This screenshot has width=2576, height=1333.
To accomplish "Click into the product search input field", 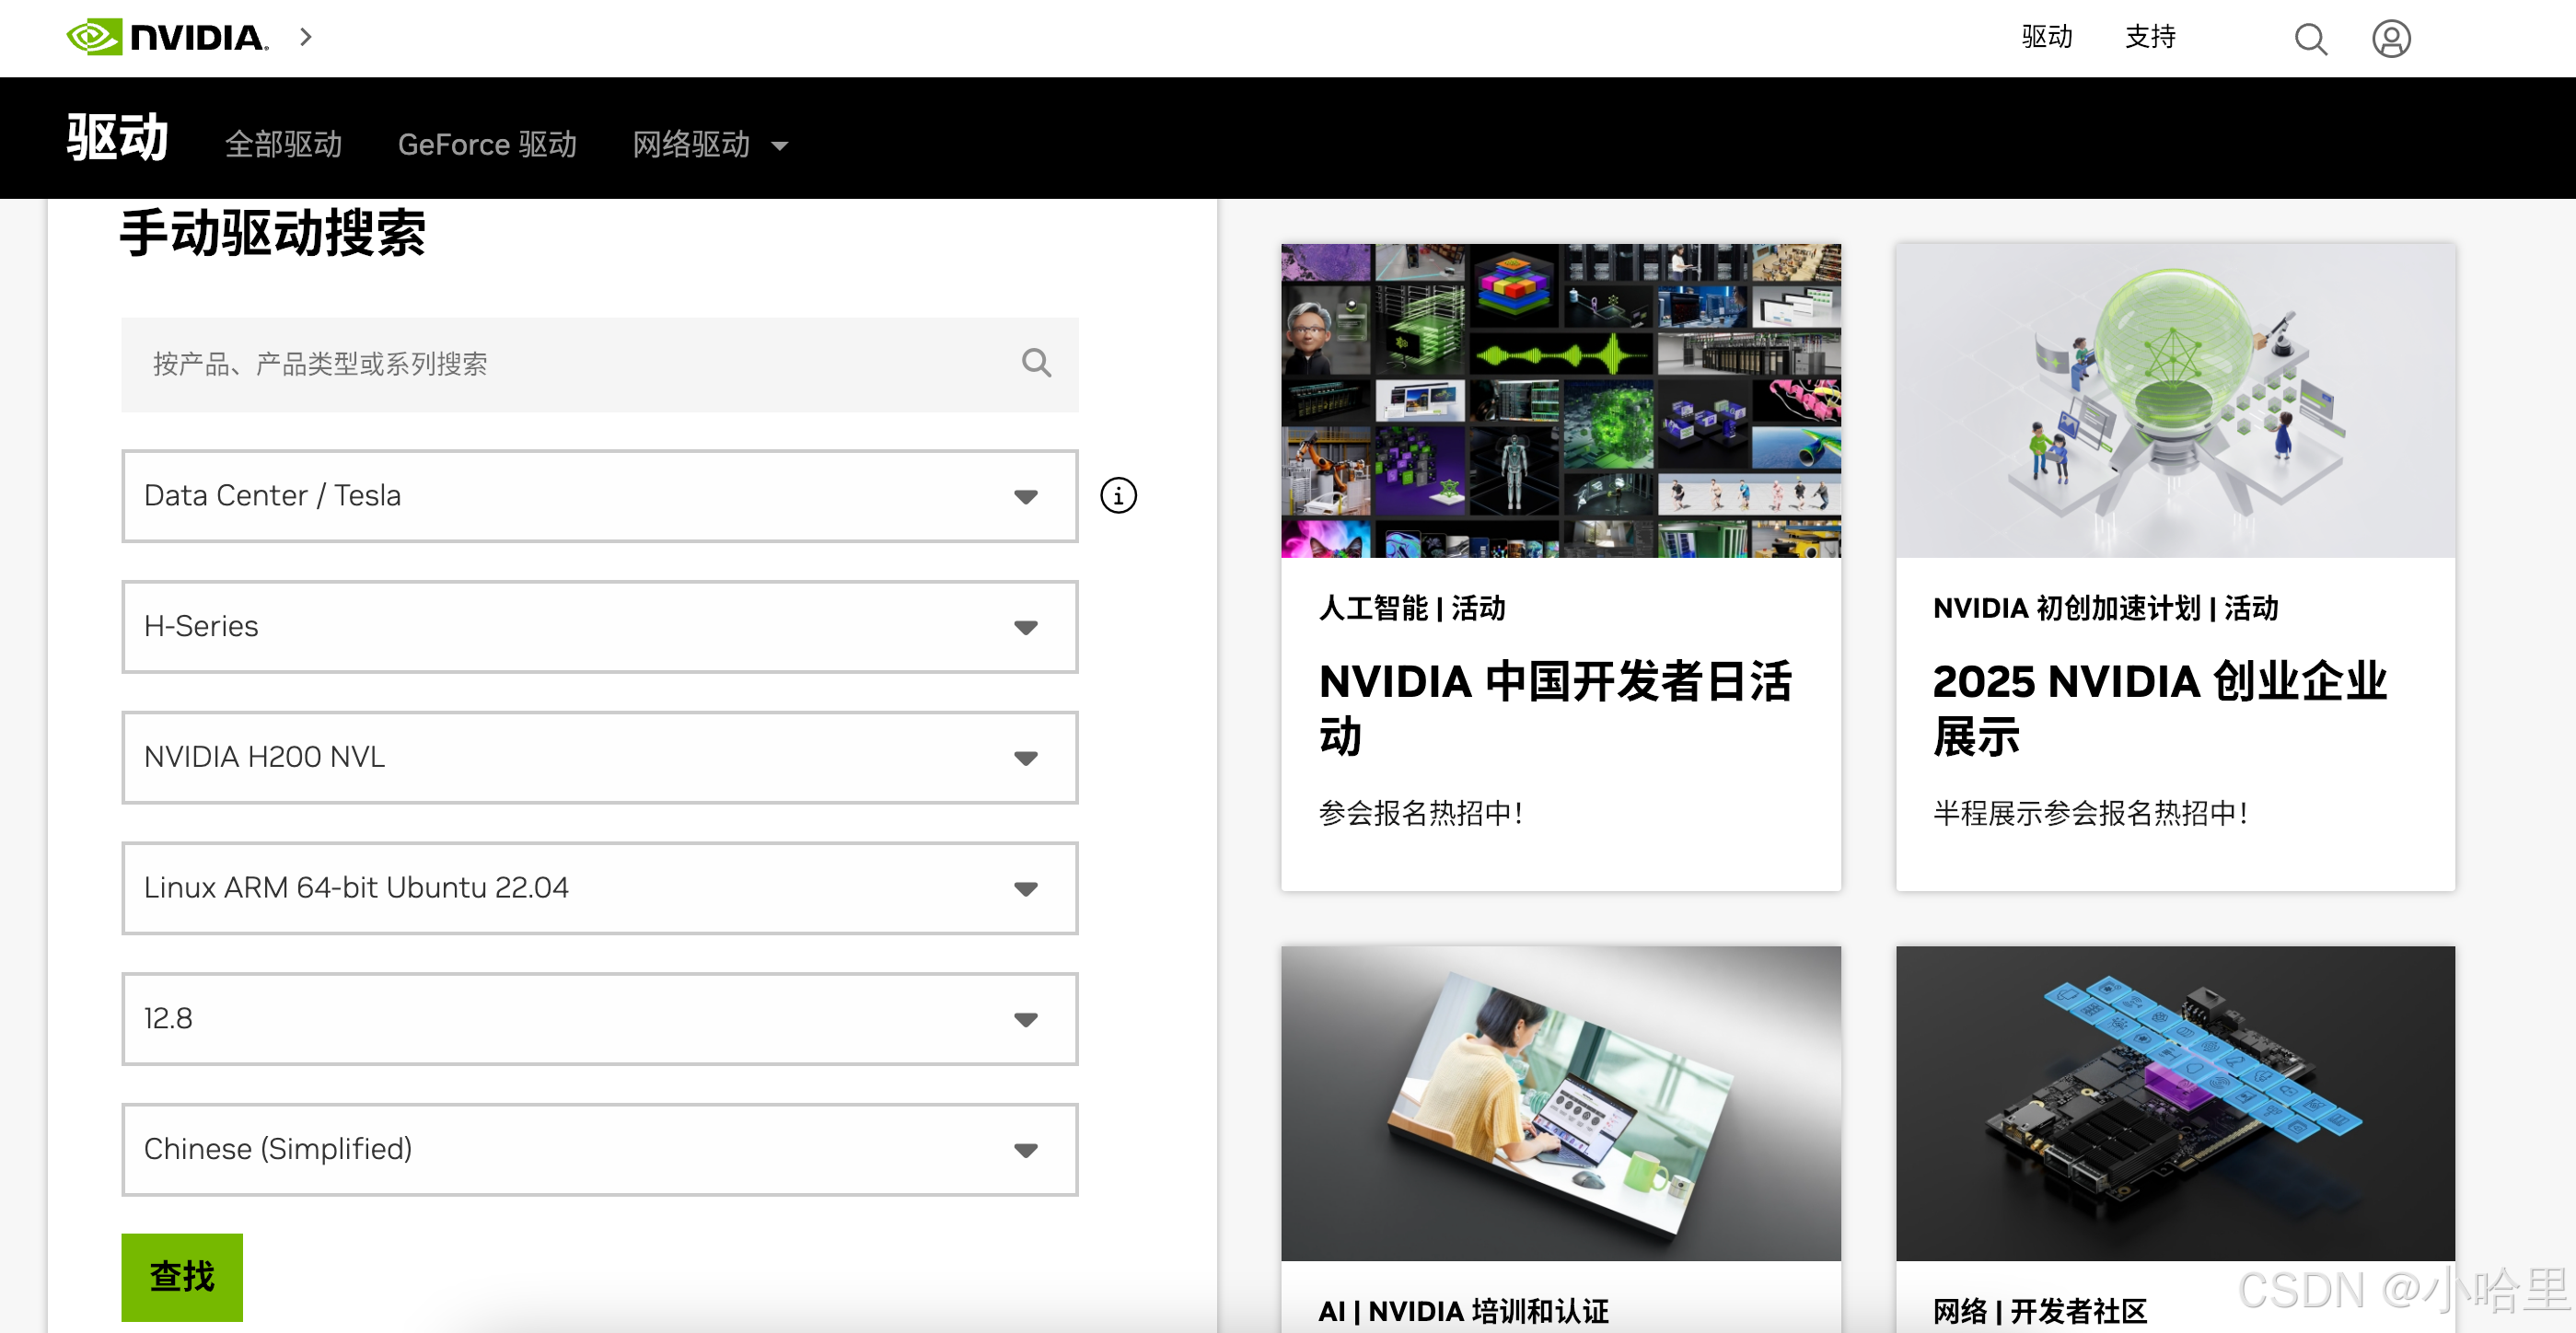I will tap(570, 364).
